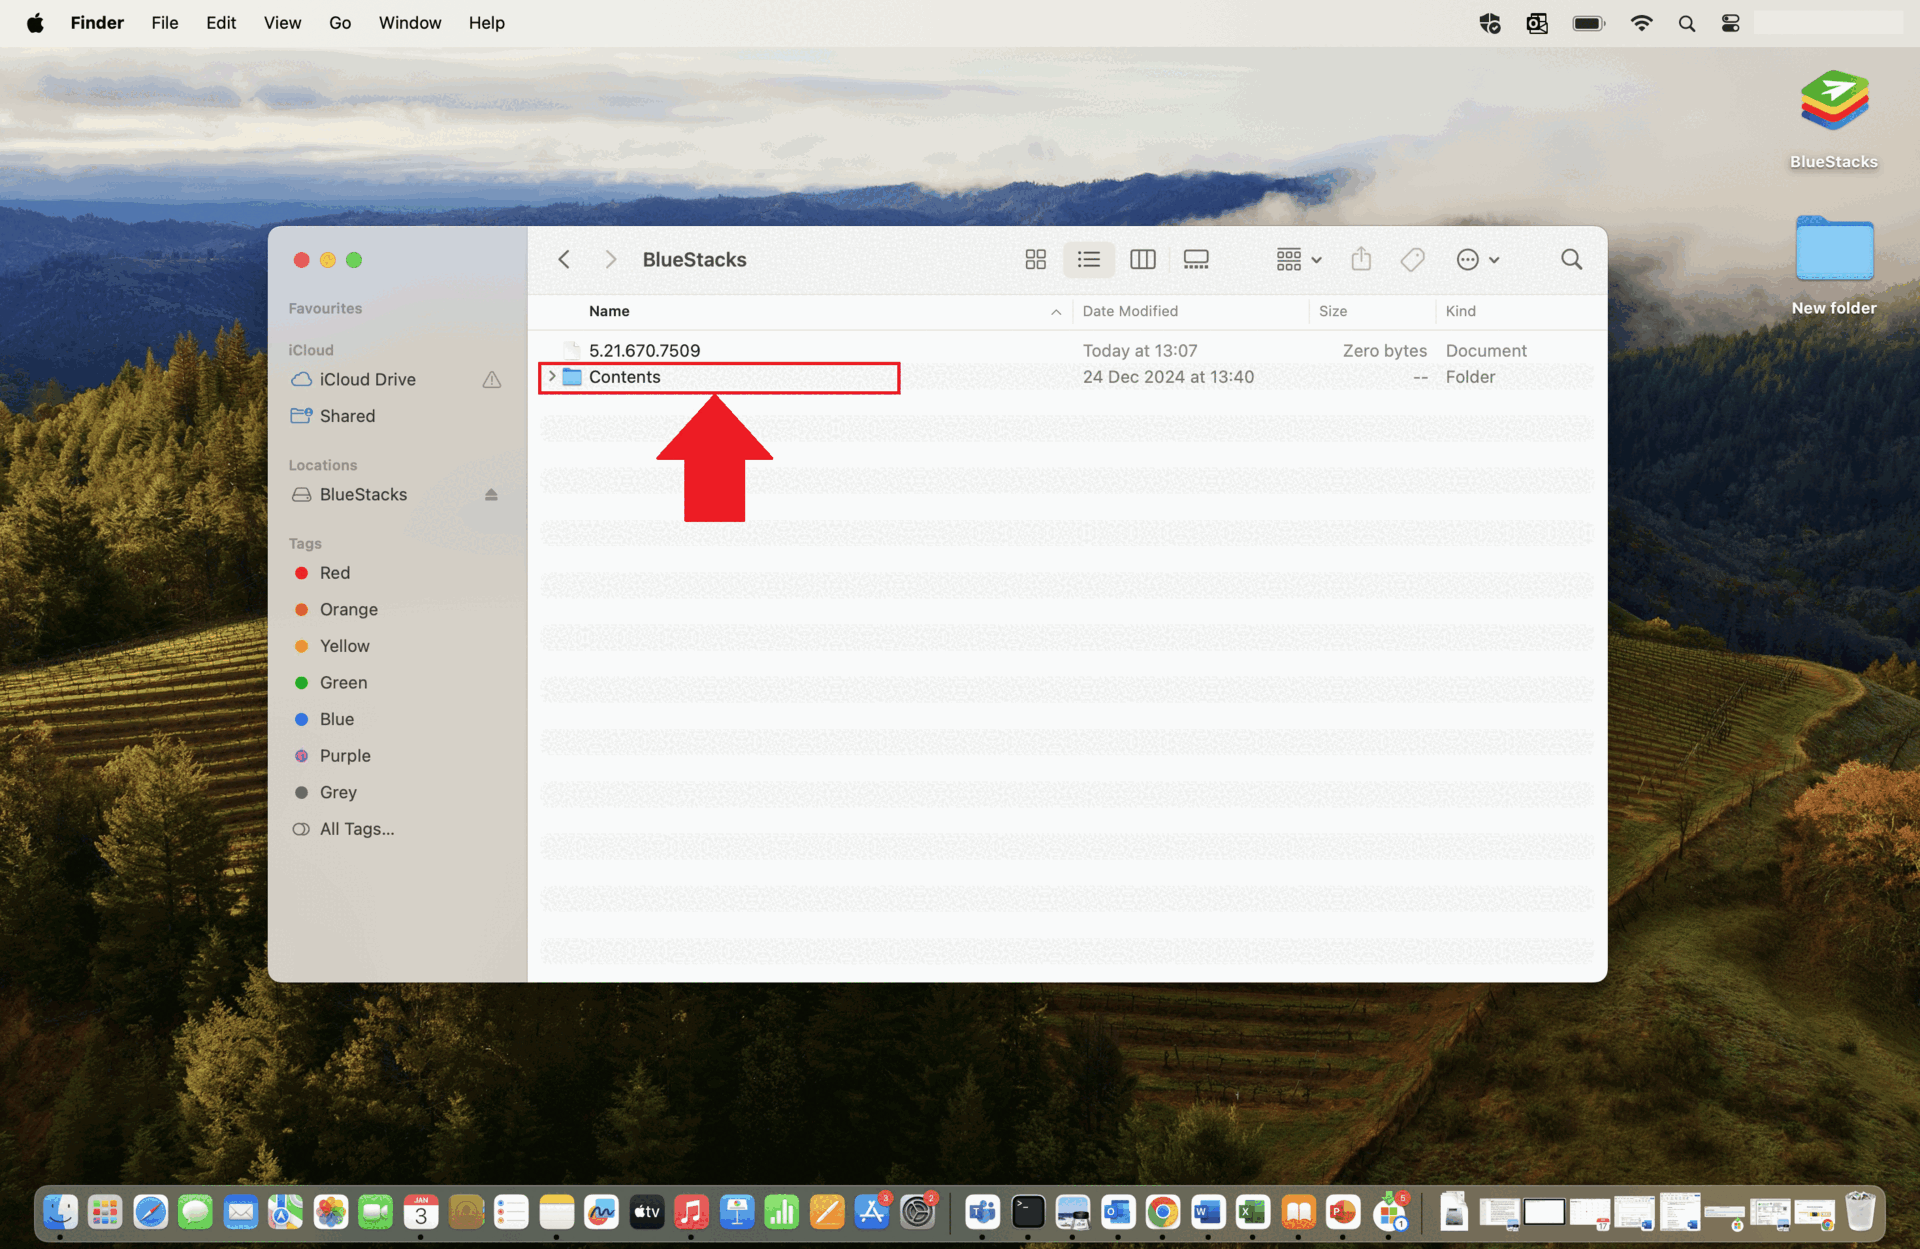Switch to column view
Viewport: 1920px width, 1249px height.
(1143, 260)
